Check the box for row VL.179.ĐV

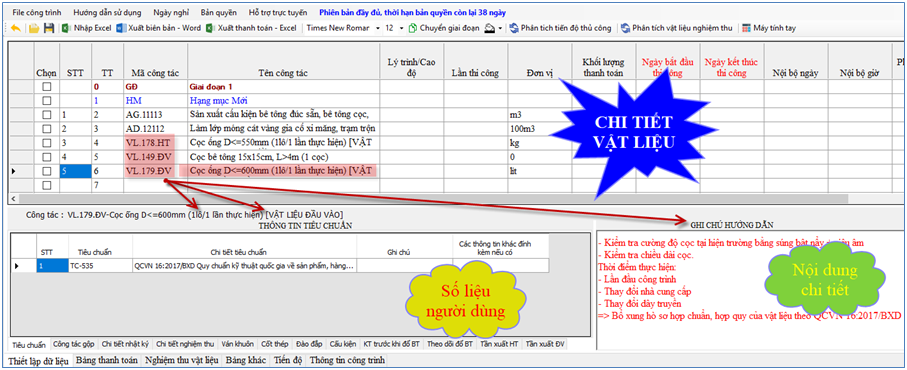pos(47,171)
